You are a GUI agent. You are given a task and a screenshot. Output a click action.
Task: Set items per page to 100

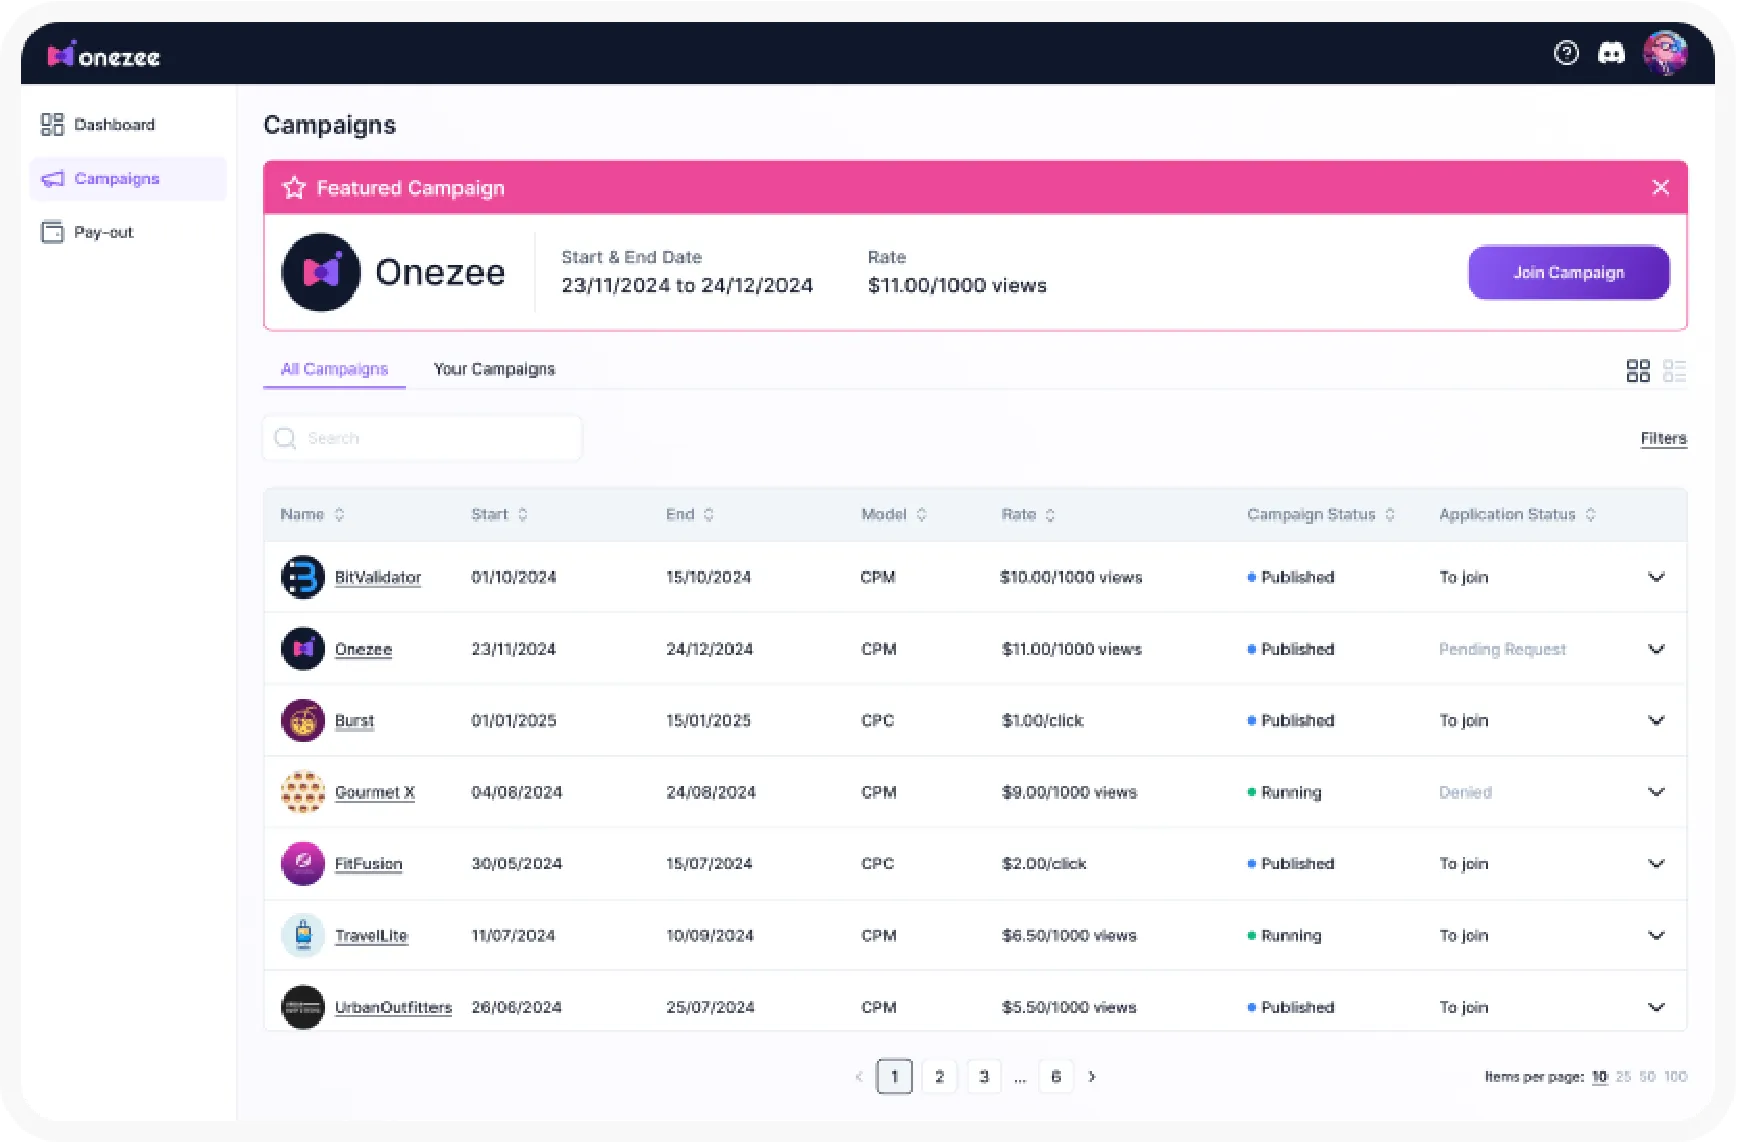click(x=1676, y=1077)
